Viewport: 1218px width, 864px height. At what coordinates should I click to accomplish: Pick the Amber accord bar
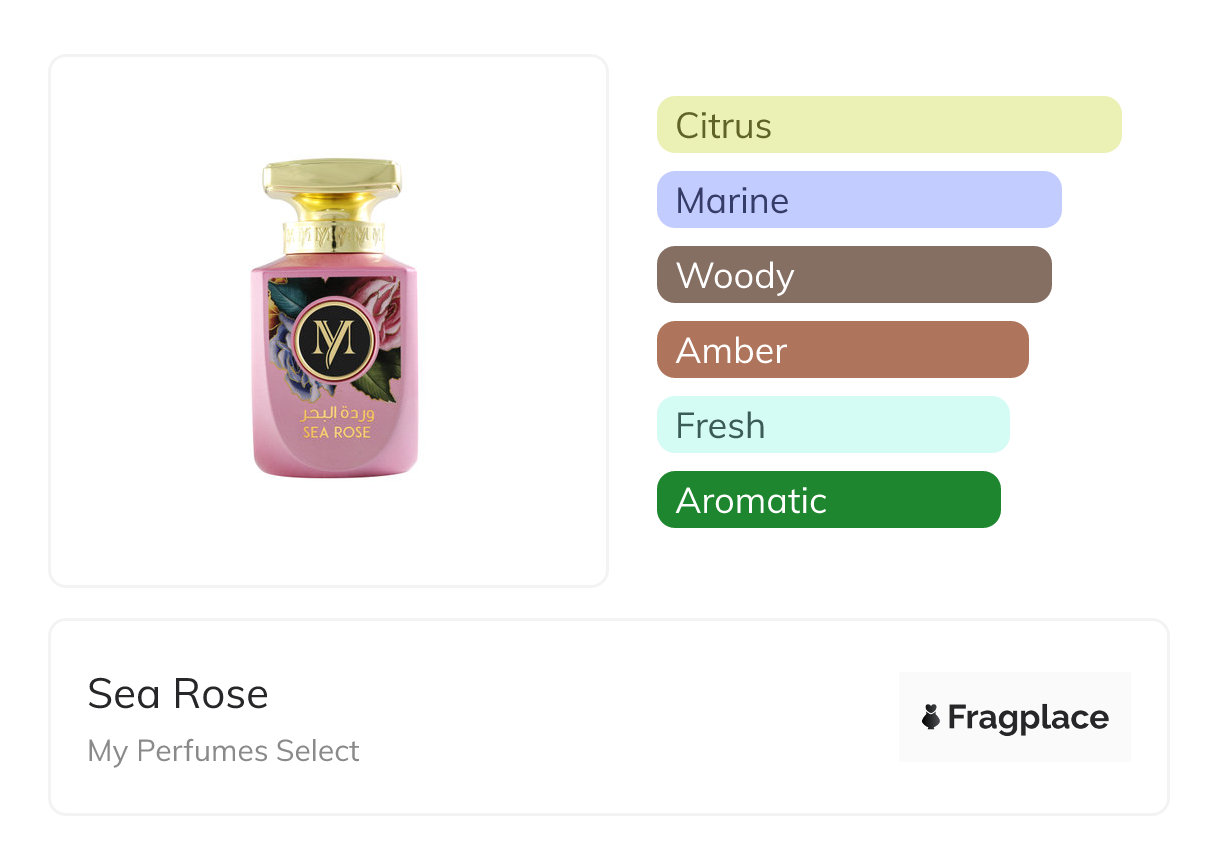tap(842, 350)
